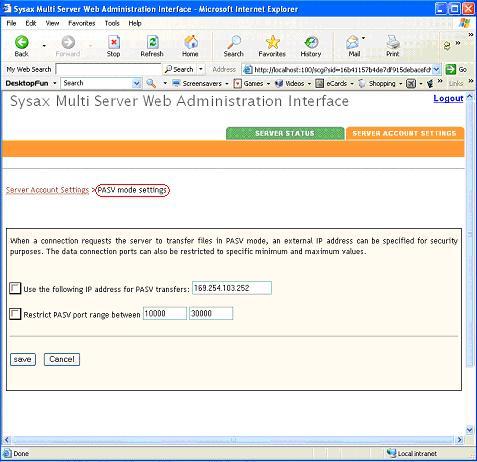Image resolution: width=477 pixels, height=462 pixels.
Task: Click the page icon in Address bar
Action: pos(248,70)
